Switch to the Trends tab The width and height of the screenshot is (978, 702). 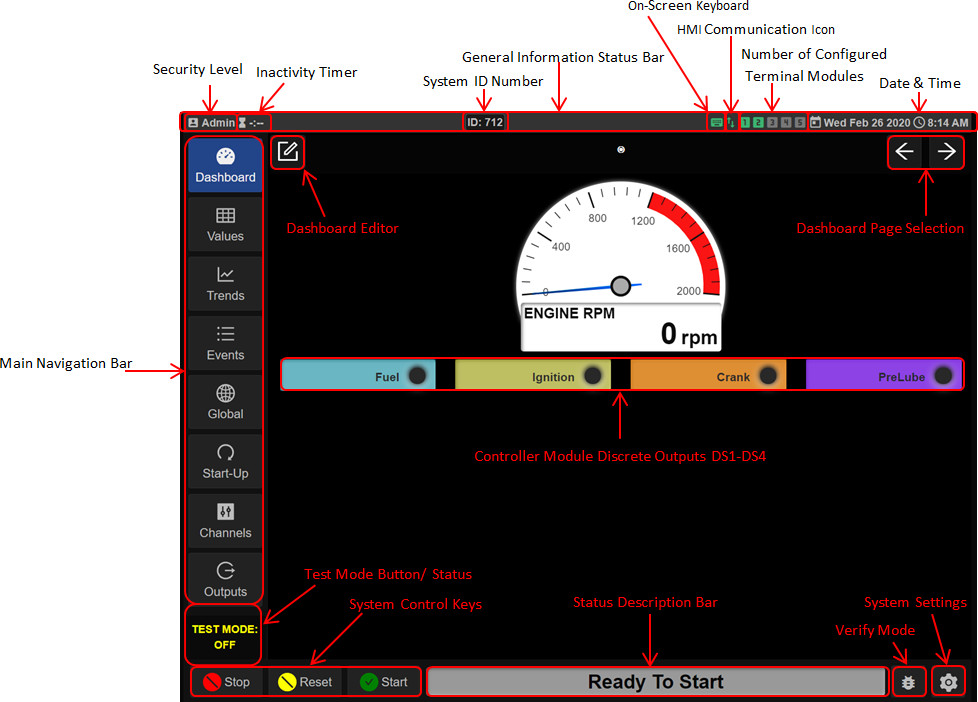click(225, 284)
